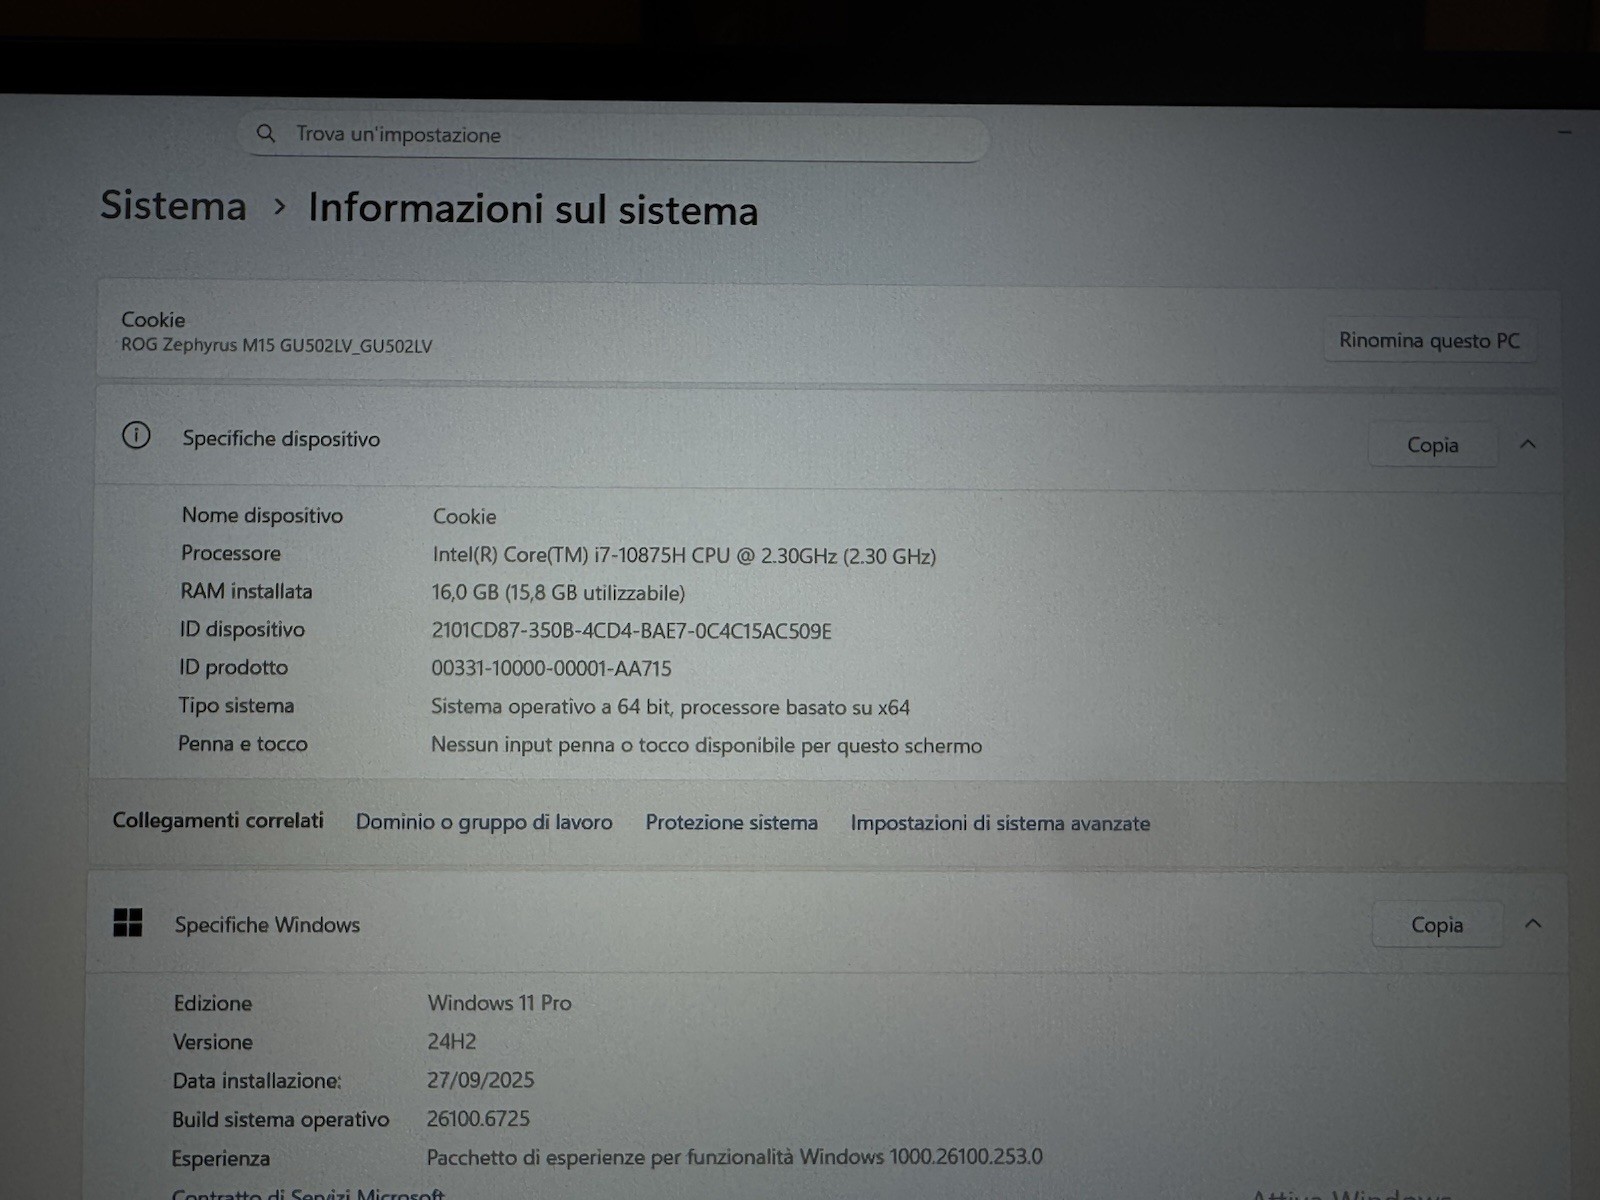Screen dimensions: 1600x1200
Task: Click the Windows logo icon in Specifiche Windows
Action: point(128,923)
